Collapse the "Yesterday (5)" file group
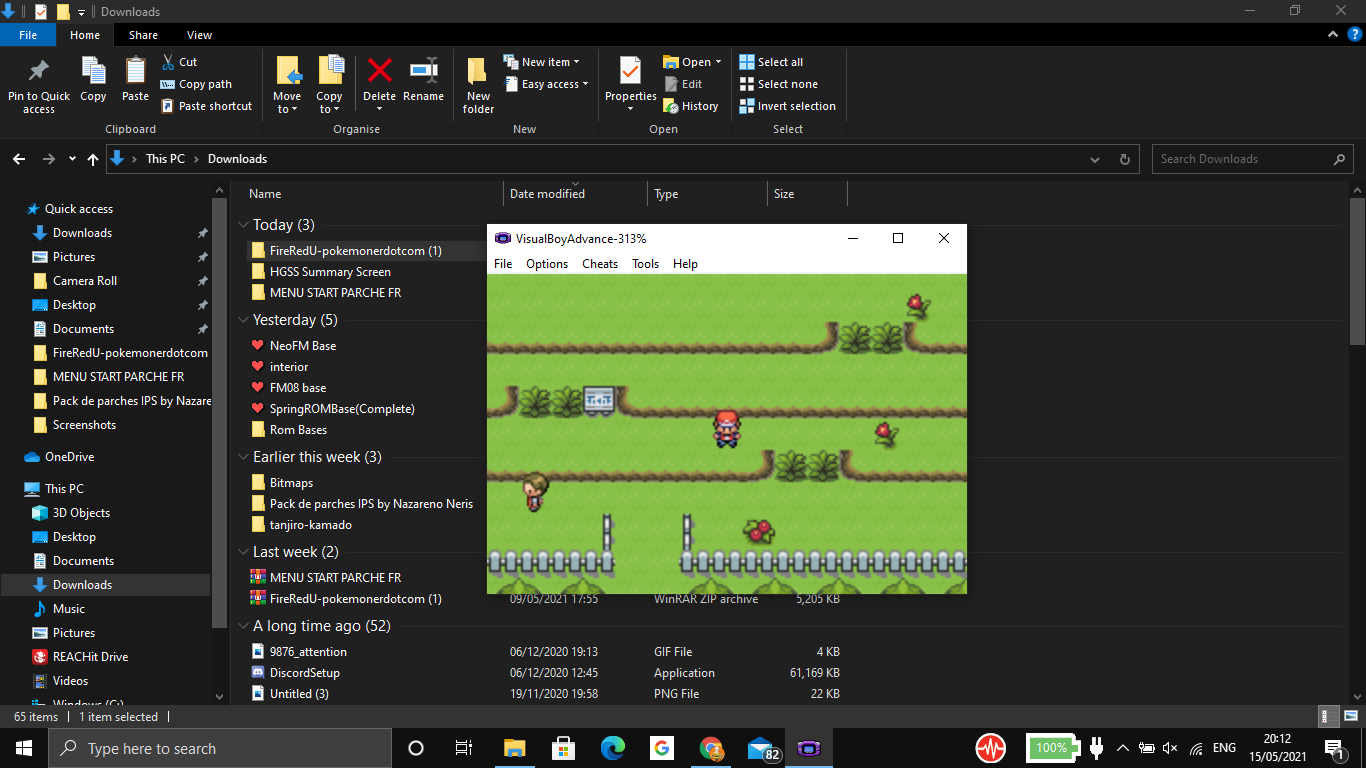This screenshot has height=768, width=1366. click(x=243, y=319)
